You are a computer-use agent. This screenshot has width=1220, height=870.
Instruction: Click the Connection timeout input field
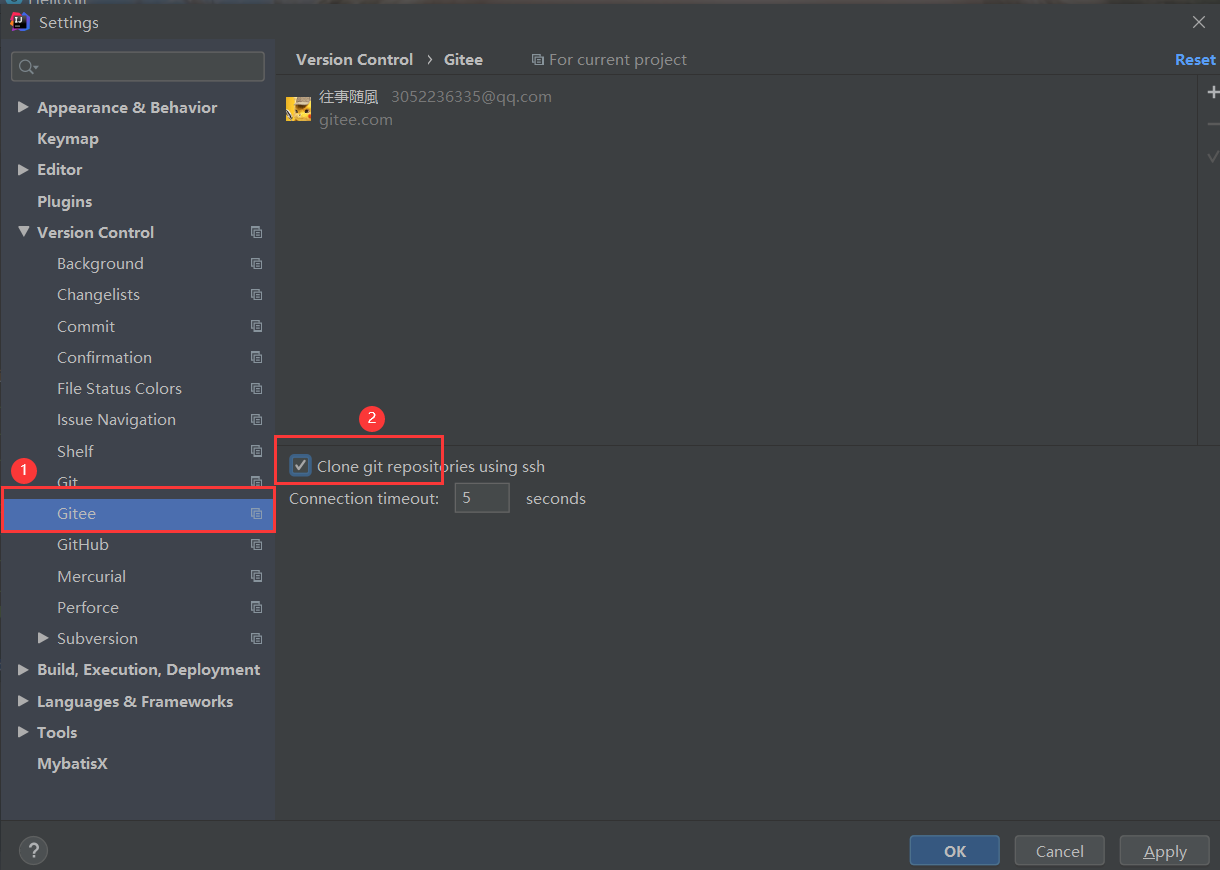(x=482, y=498)
